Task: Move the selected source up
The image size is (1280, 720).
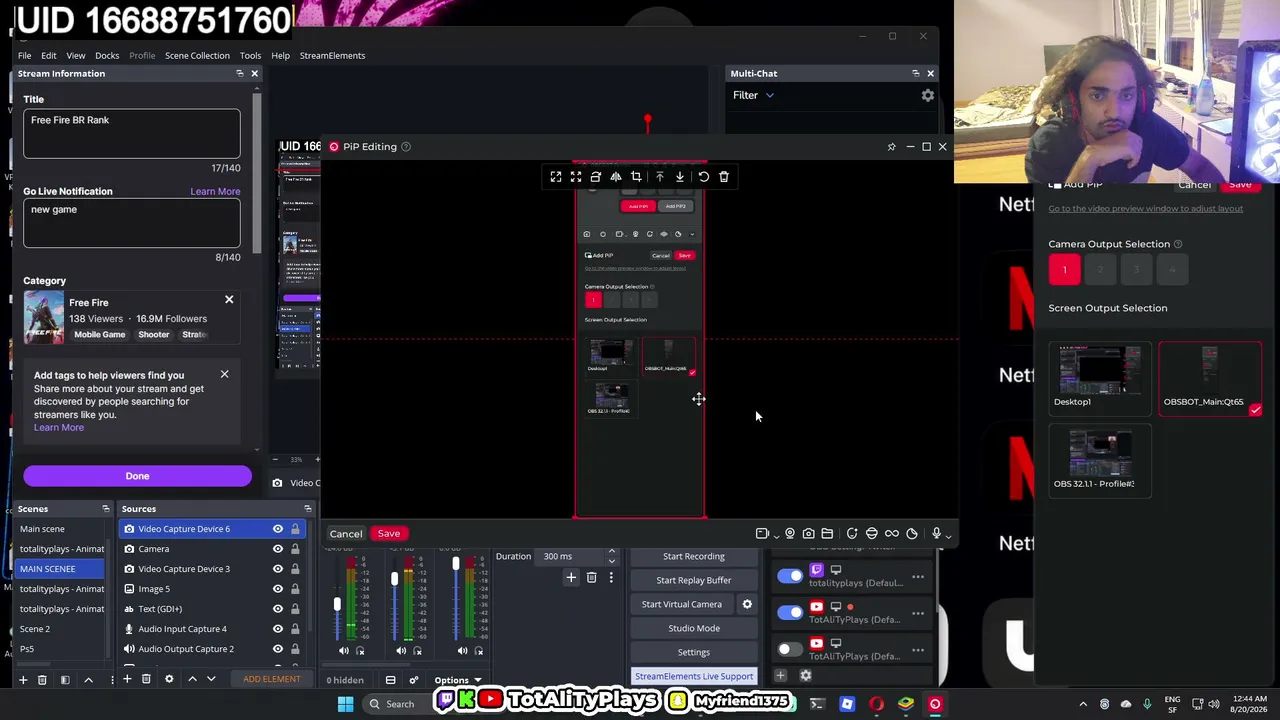Action: [192, 680]
